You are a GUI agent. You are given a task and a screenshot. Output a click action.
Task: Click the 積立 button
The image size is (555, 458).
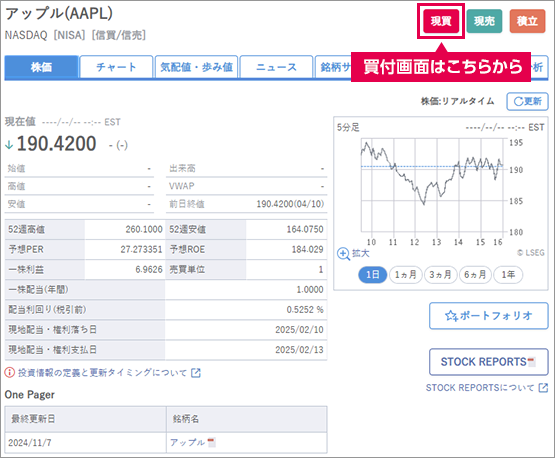coord(527,21)
